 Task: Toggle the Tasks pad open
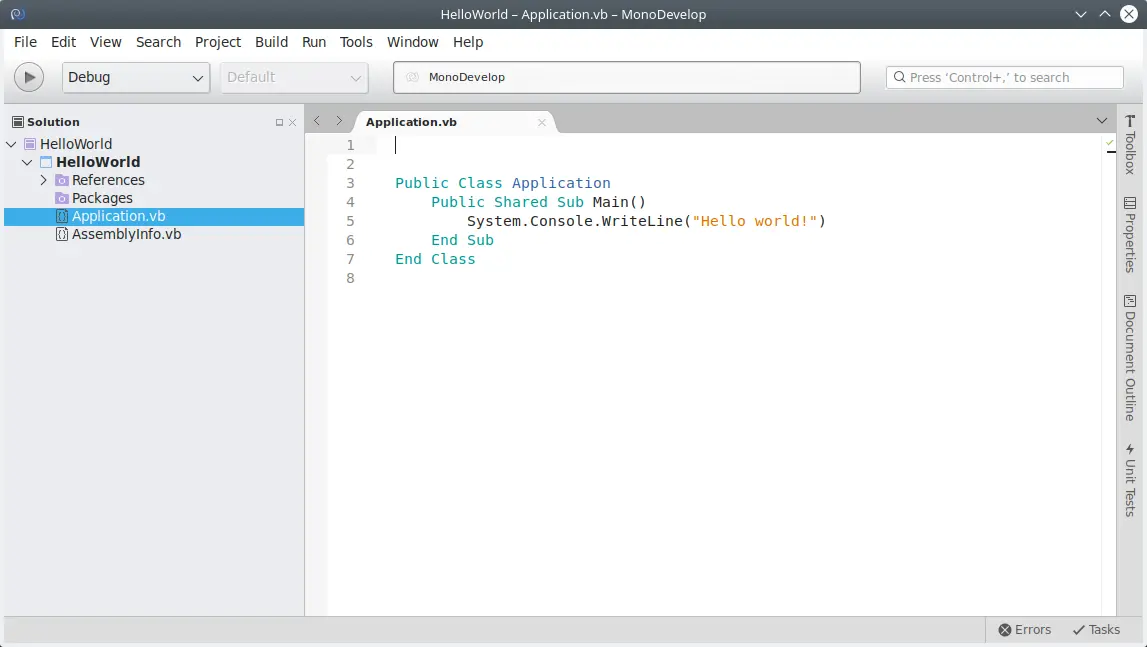pos(1095,630)
